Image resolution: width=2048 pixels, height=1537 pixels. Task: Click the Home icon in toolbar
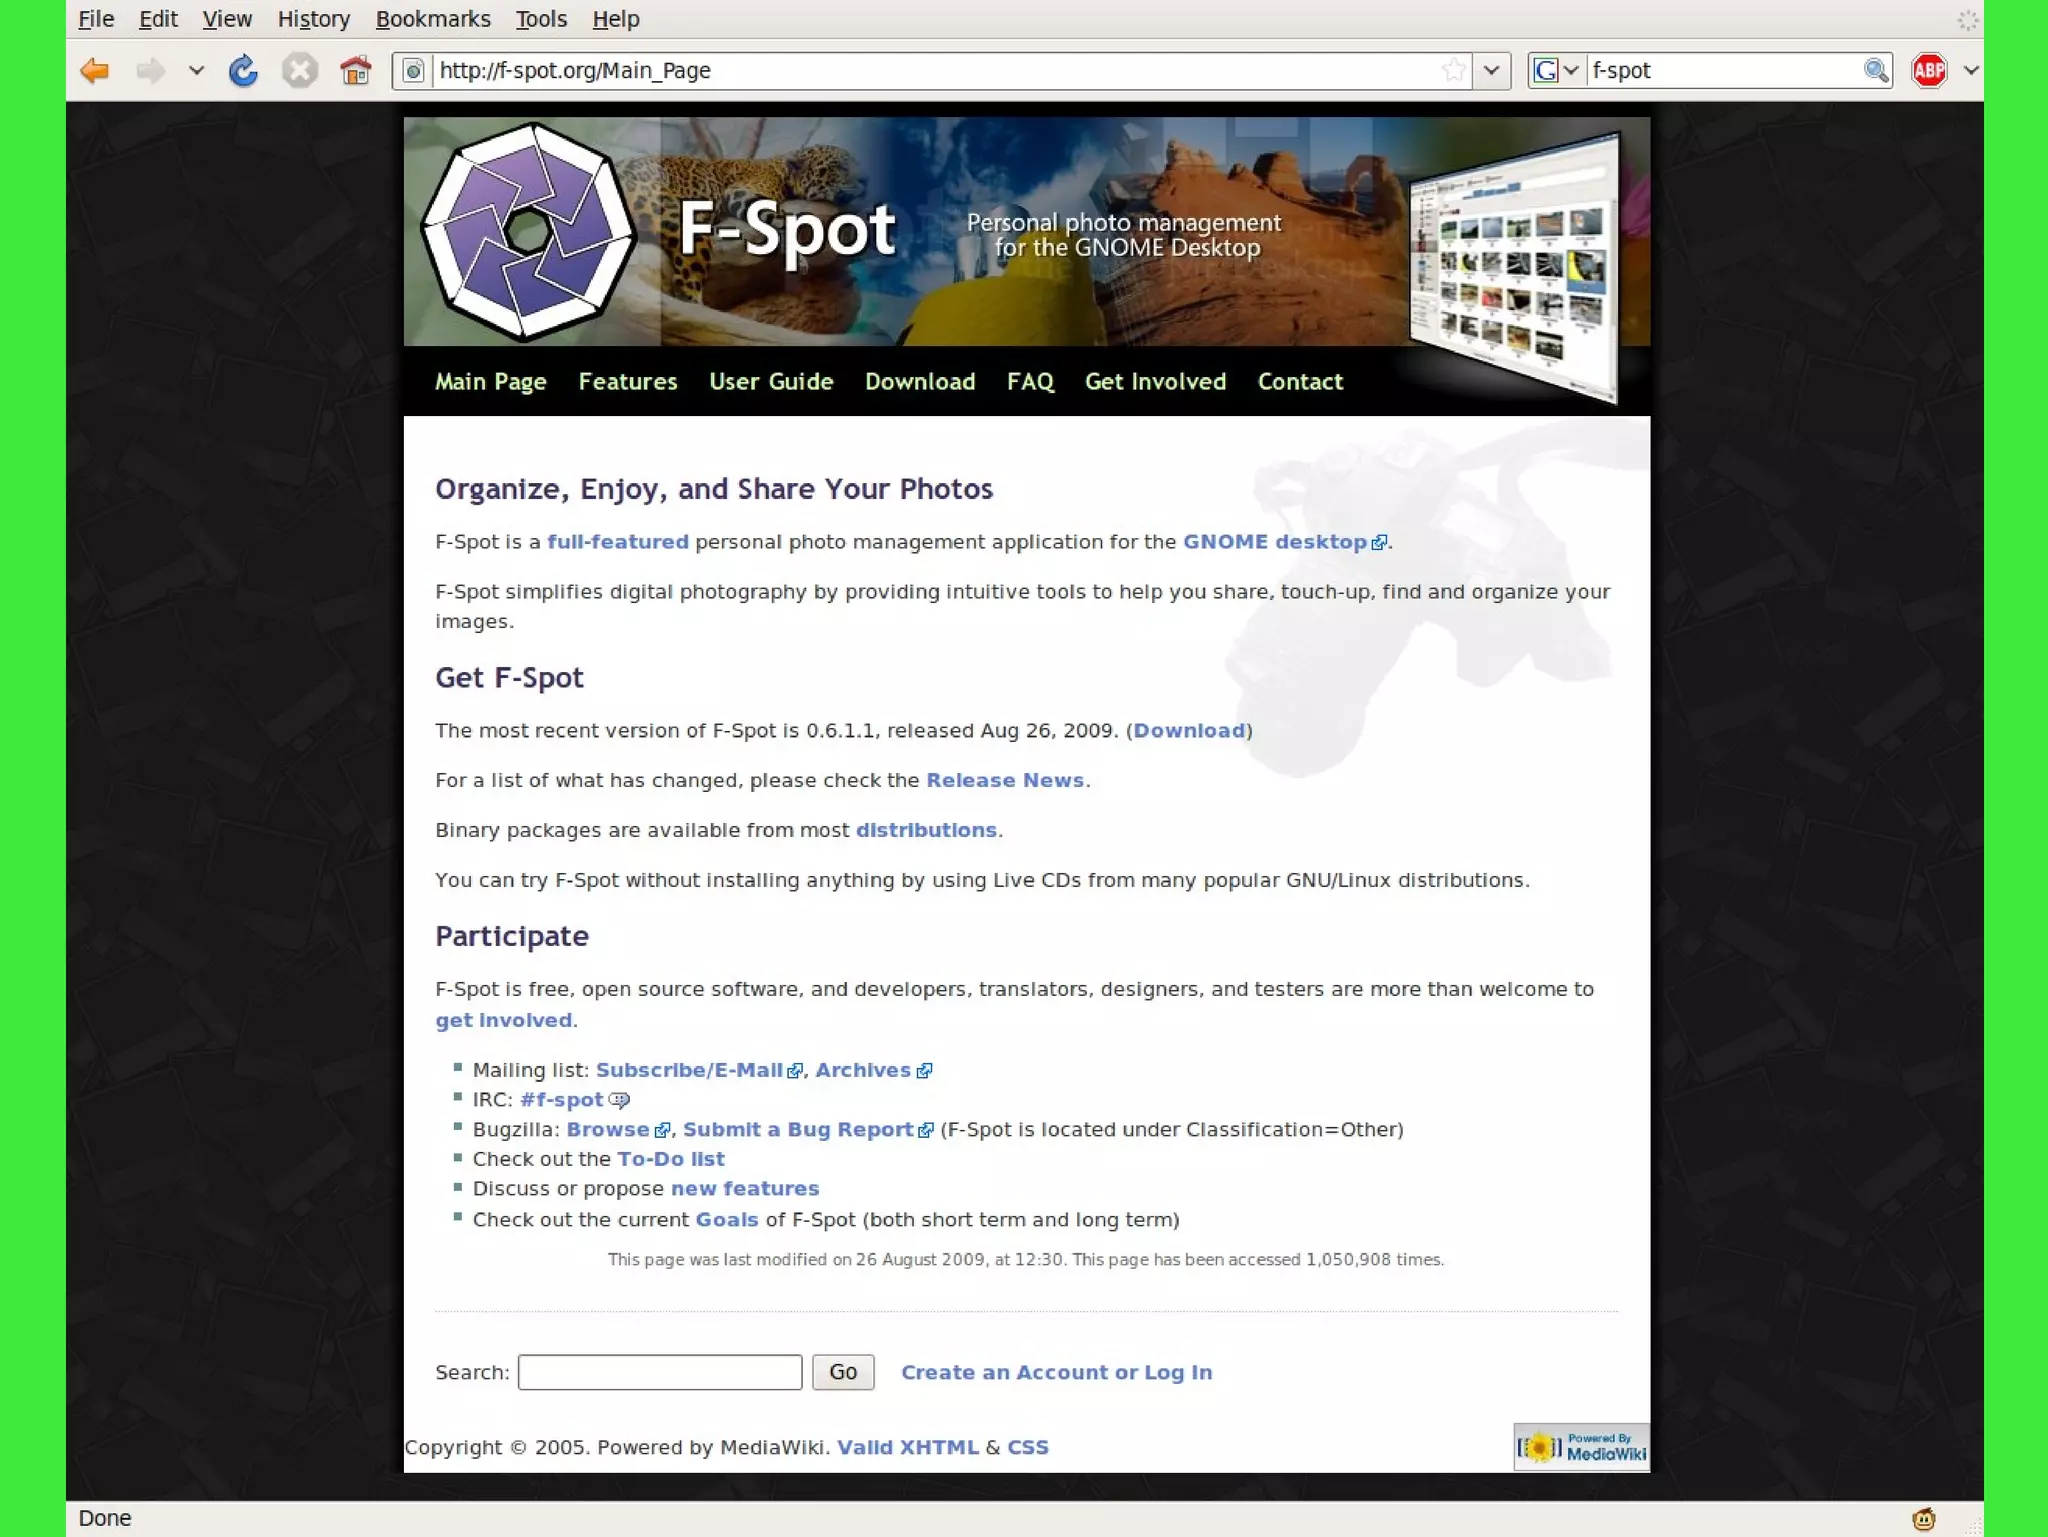[355, 71]
